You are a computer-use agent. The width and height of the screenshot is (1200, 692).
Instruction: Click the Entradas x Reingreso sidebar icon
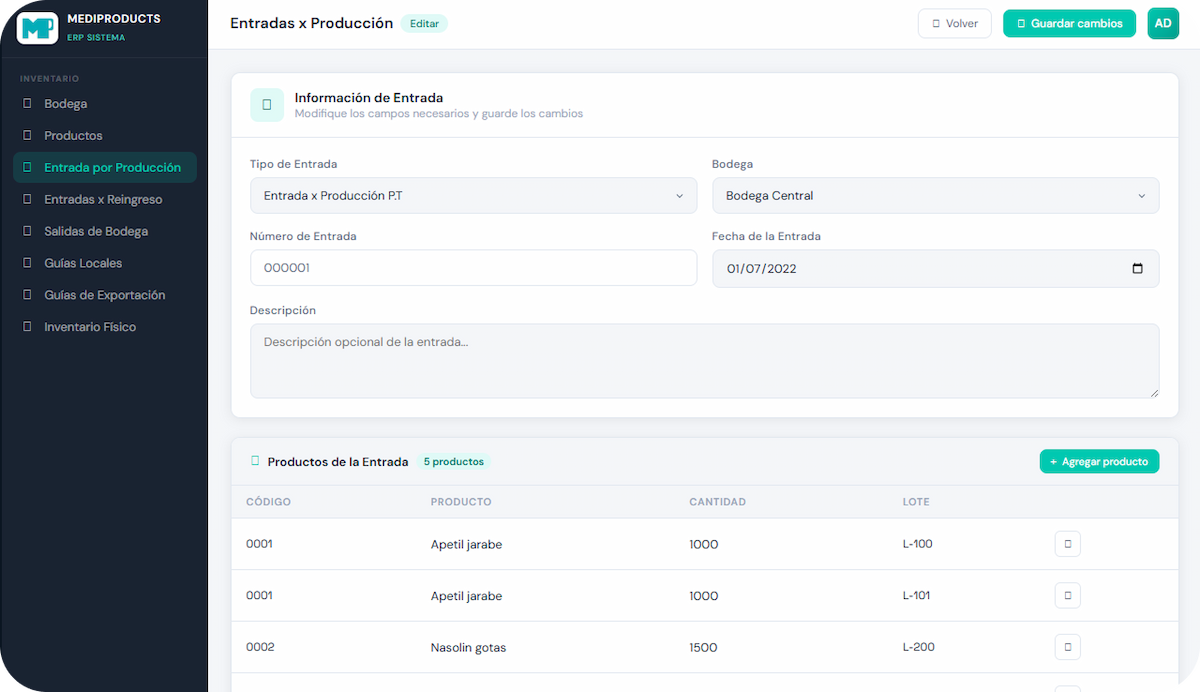point(27,200)
